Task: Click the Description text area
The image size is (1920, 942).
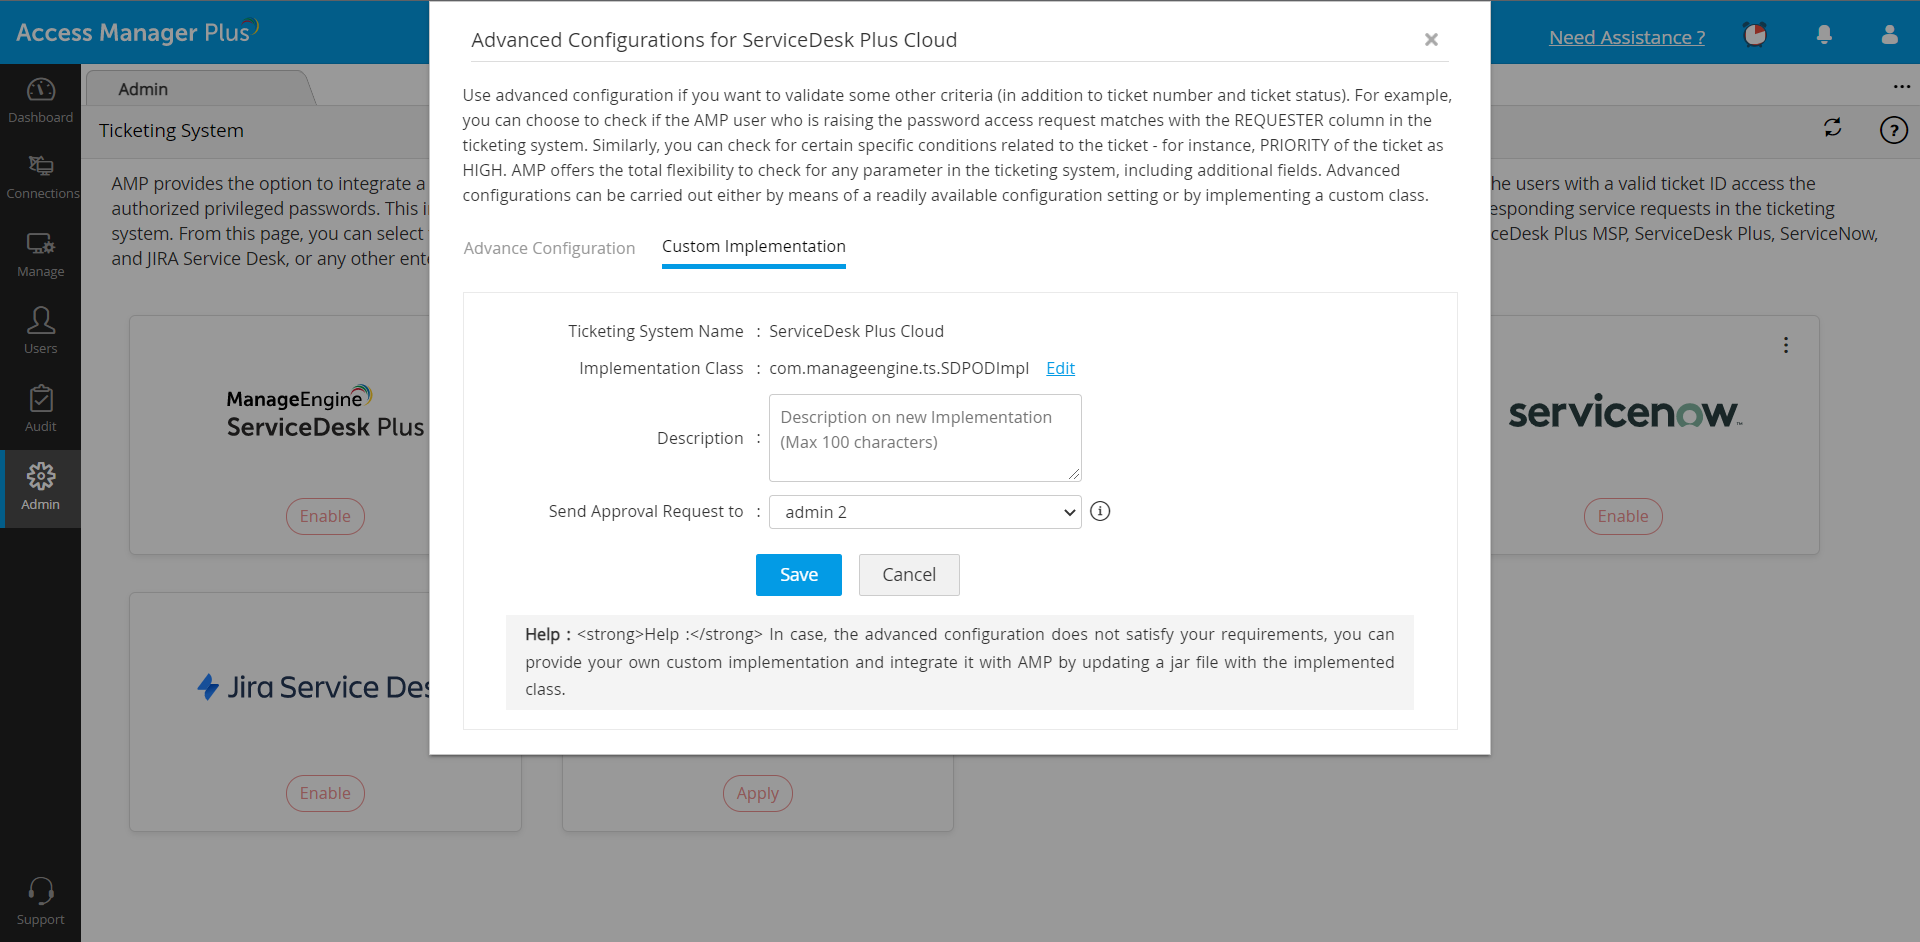Action: (x=925, y=438)
